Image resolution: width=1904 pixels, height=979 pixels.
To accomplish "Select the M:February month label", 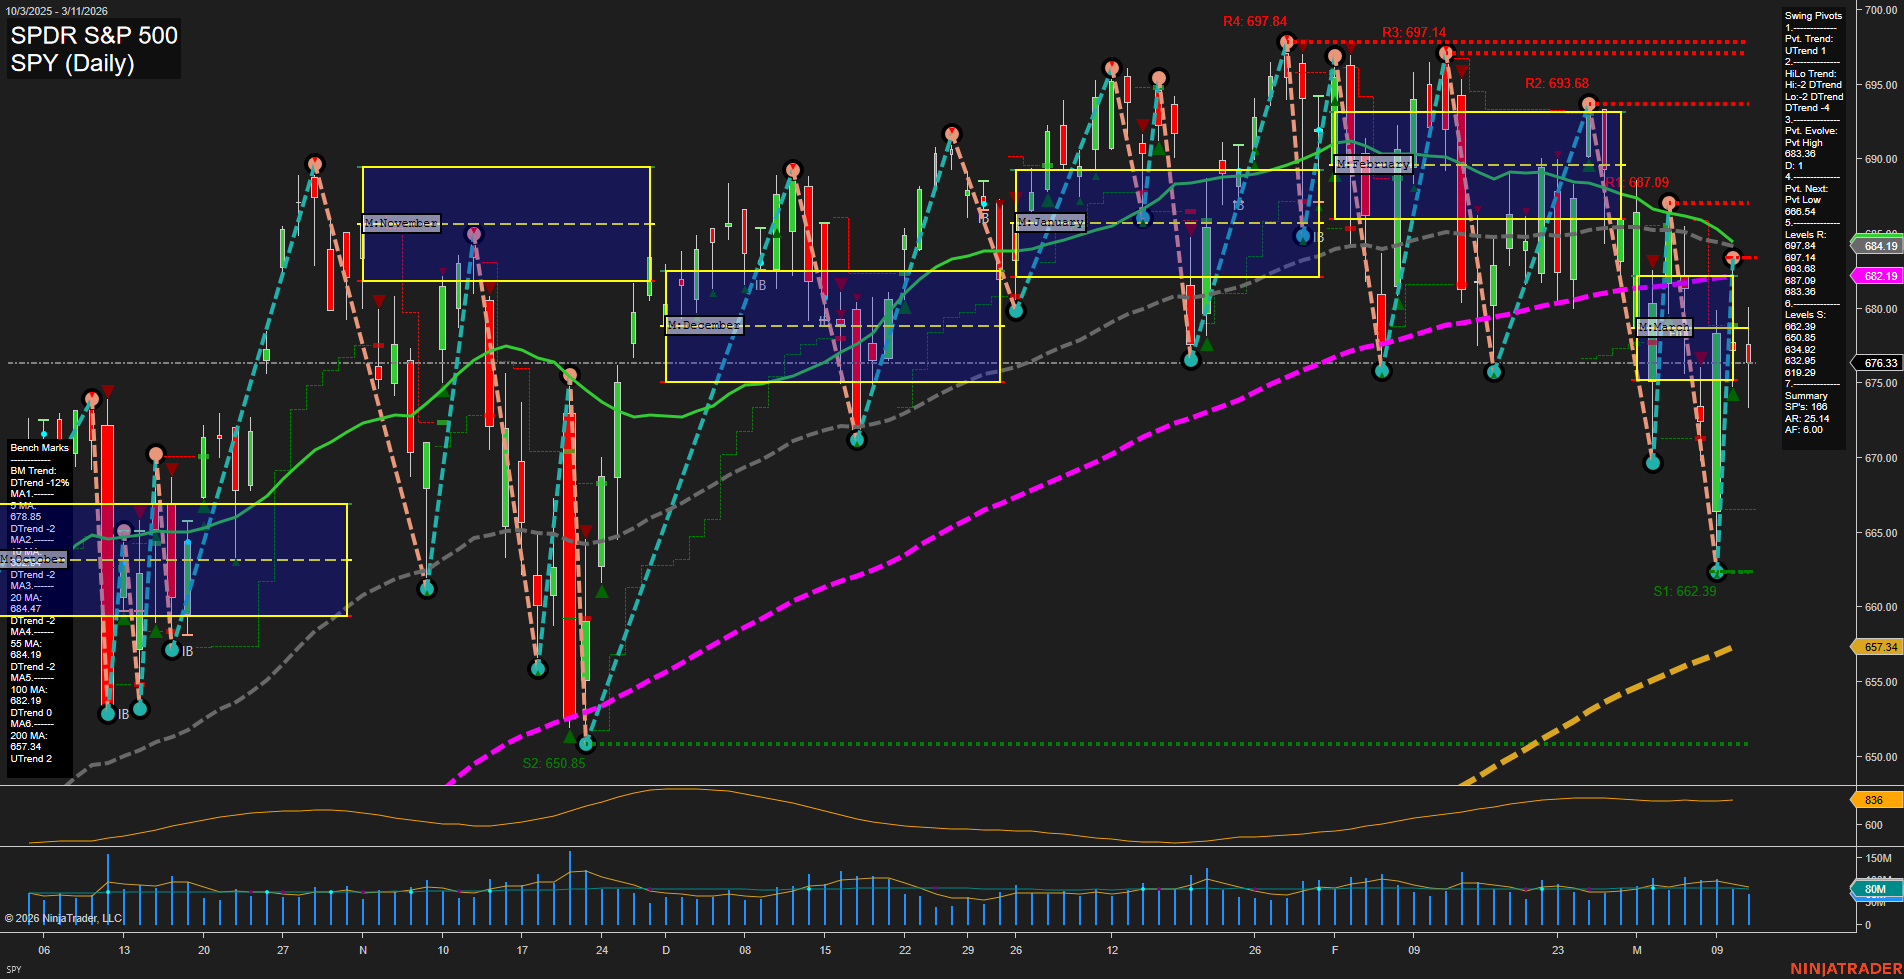I will pyautogui.click(x=1373, y=163).
